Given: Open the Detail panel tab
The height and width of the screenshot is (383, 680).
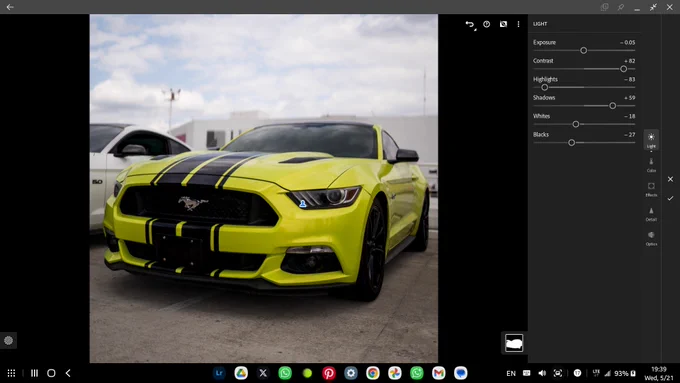Looking at the screenshot, I should click(651, 214).
